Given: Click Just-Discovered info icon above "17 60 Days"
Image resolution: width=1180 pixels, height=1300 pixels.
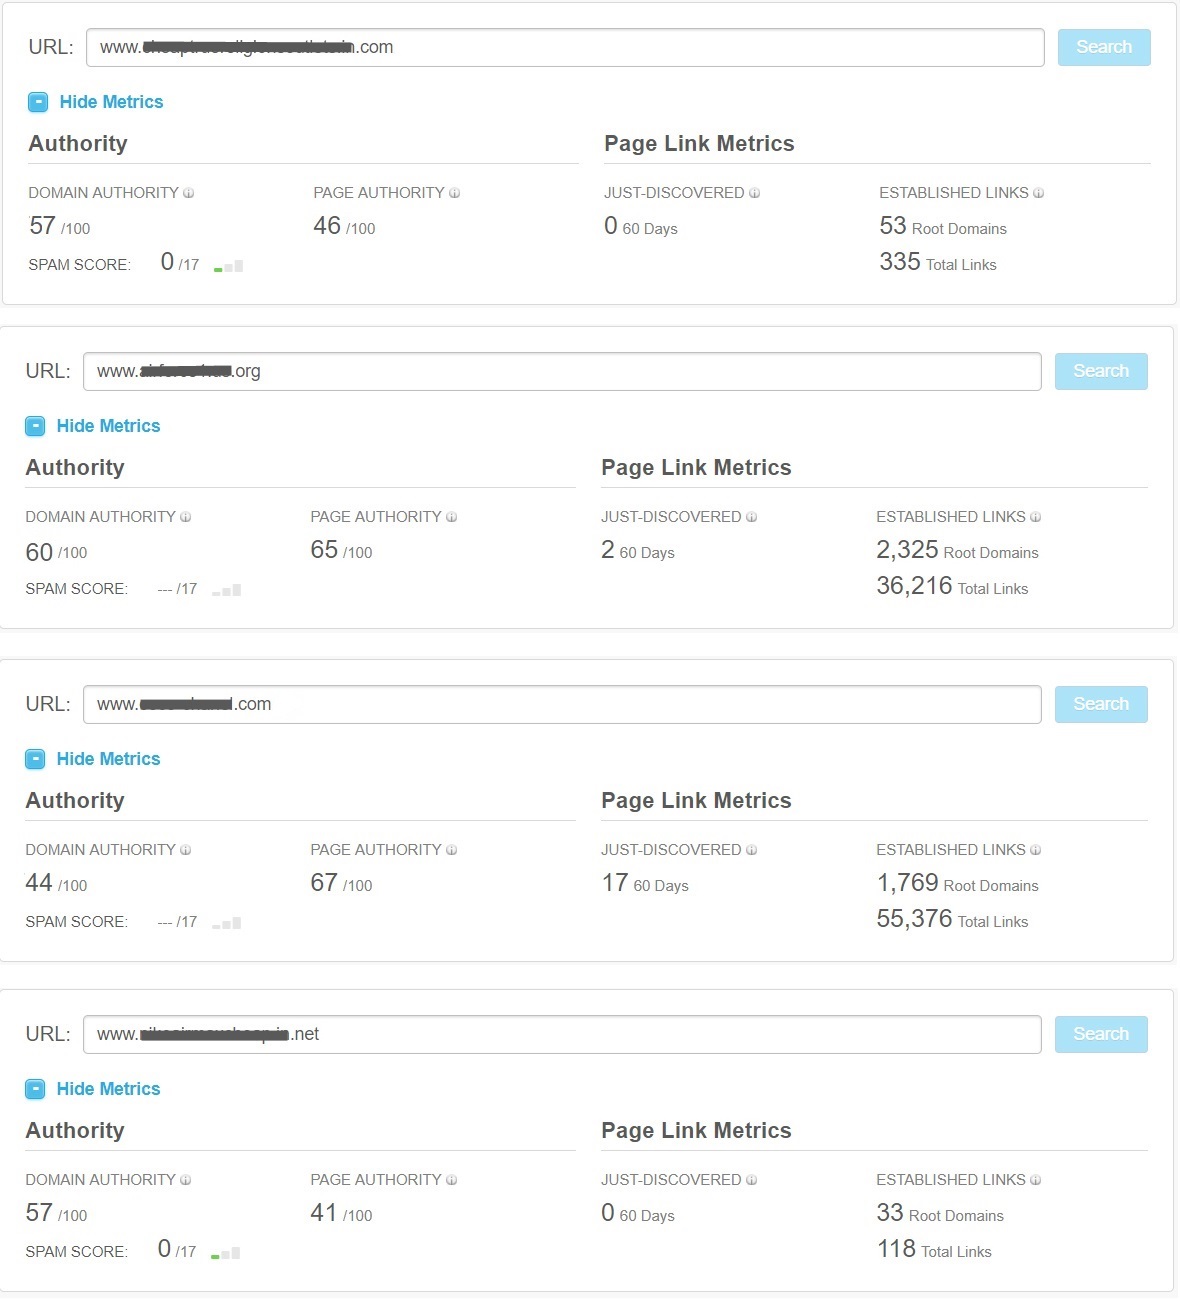Looking at the screenshot, I should coord(751,850).
